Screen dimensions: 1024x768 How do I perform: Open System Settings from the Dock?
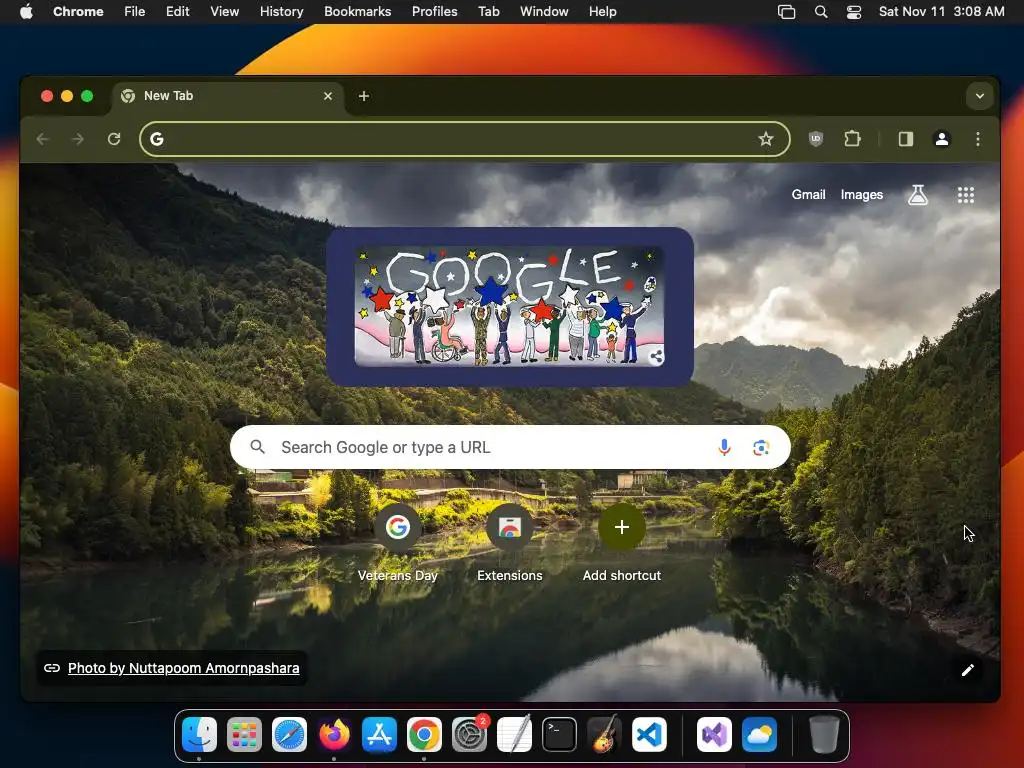click(x=470, y=735)
